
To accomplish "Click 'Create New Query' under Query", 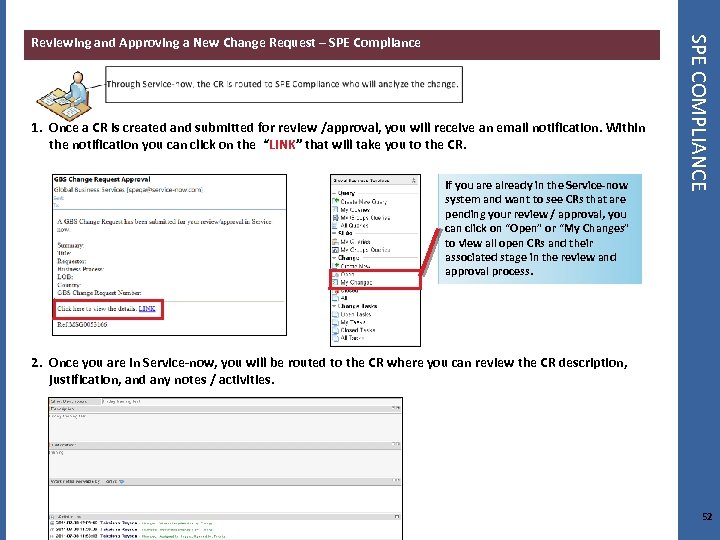I will click(x=364, y=202).
